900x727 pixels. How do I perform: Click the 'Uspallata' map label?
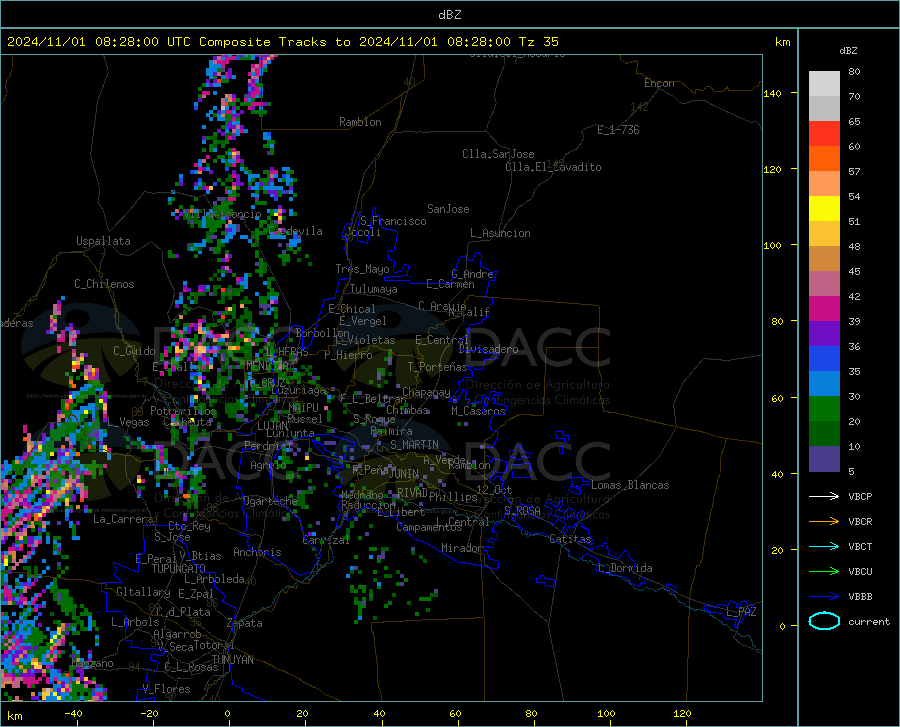click(x=103, y=242)
